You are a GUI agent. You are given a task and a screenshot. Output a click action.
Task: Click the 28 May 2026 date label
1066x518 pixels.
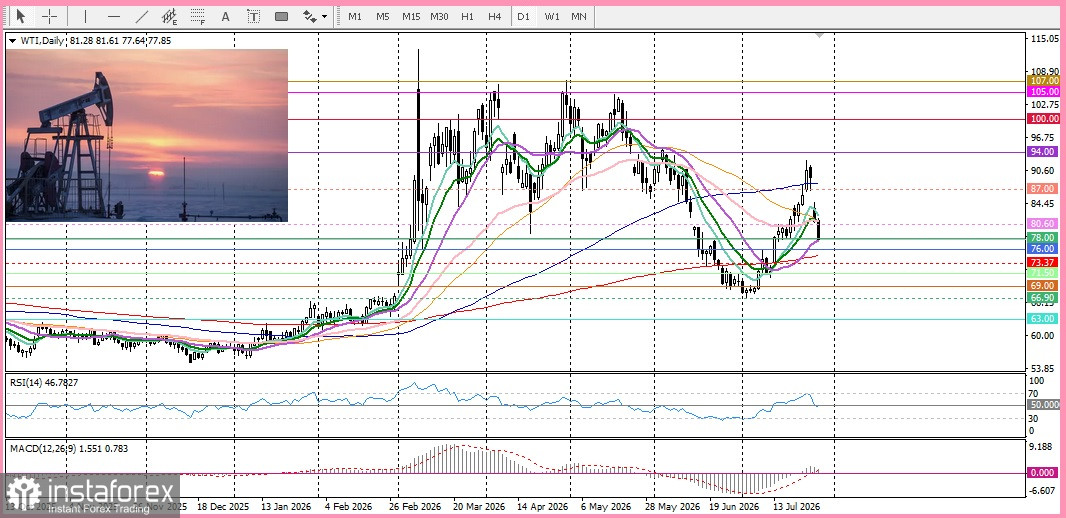click(x=671, y=507)
